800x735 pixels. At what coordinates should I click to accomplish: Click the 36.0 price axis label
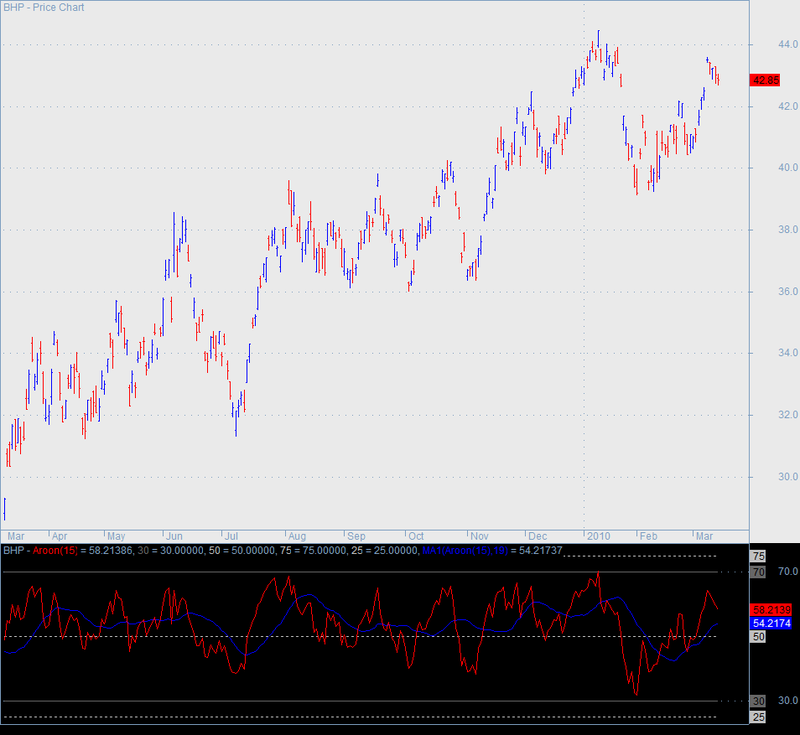coord(788,292)
